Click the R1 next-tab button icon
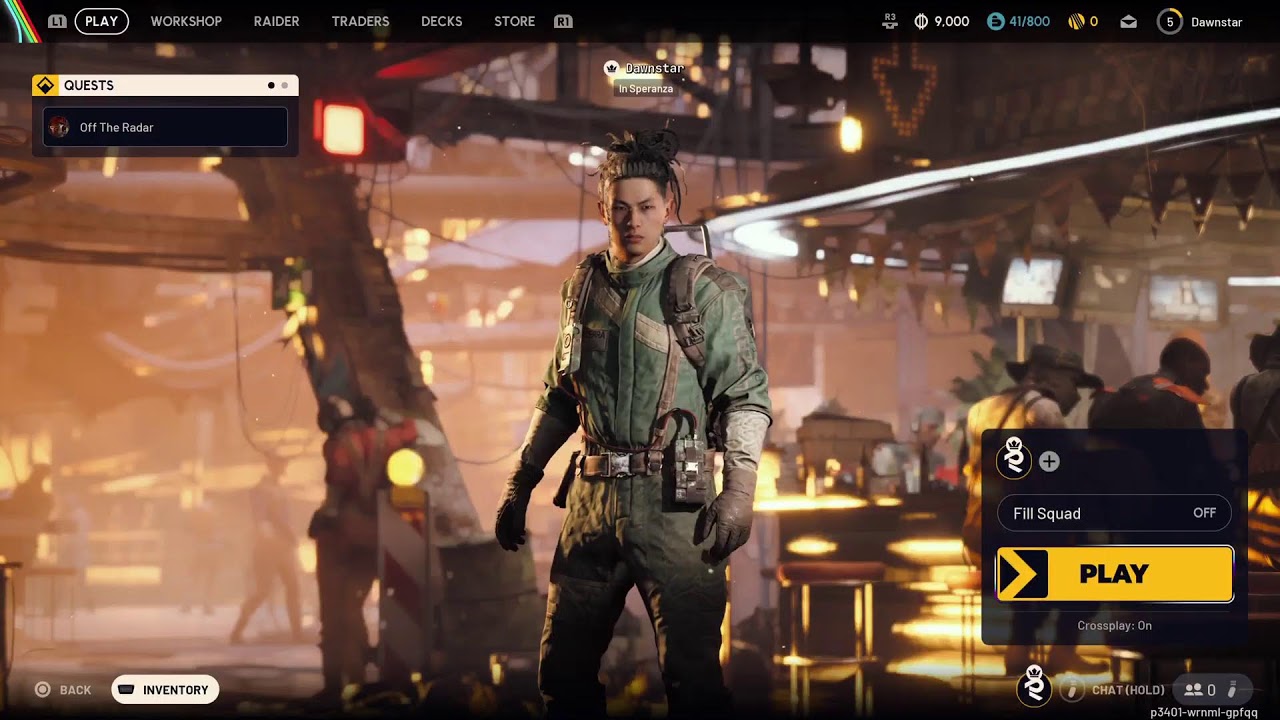The height and width of the screenshot is (720, 1280). tap(563, 21)
